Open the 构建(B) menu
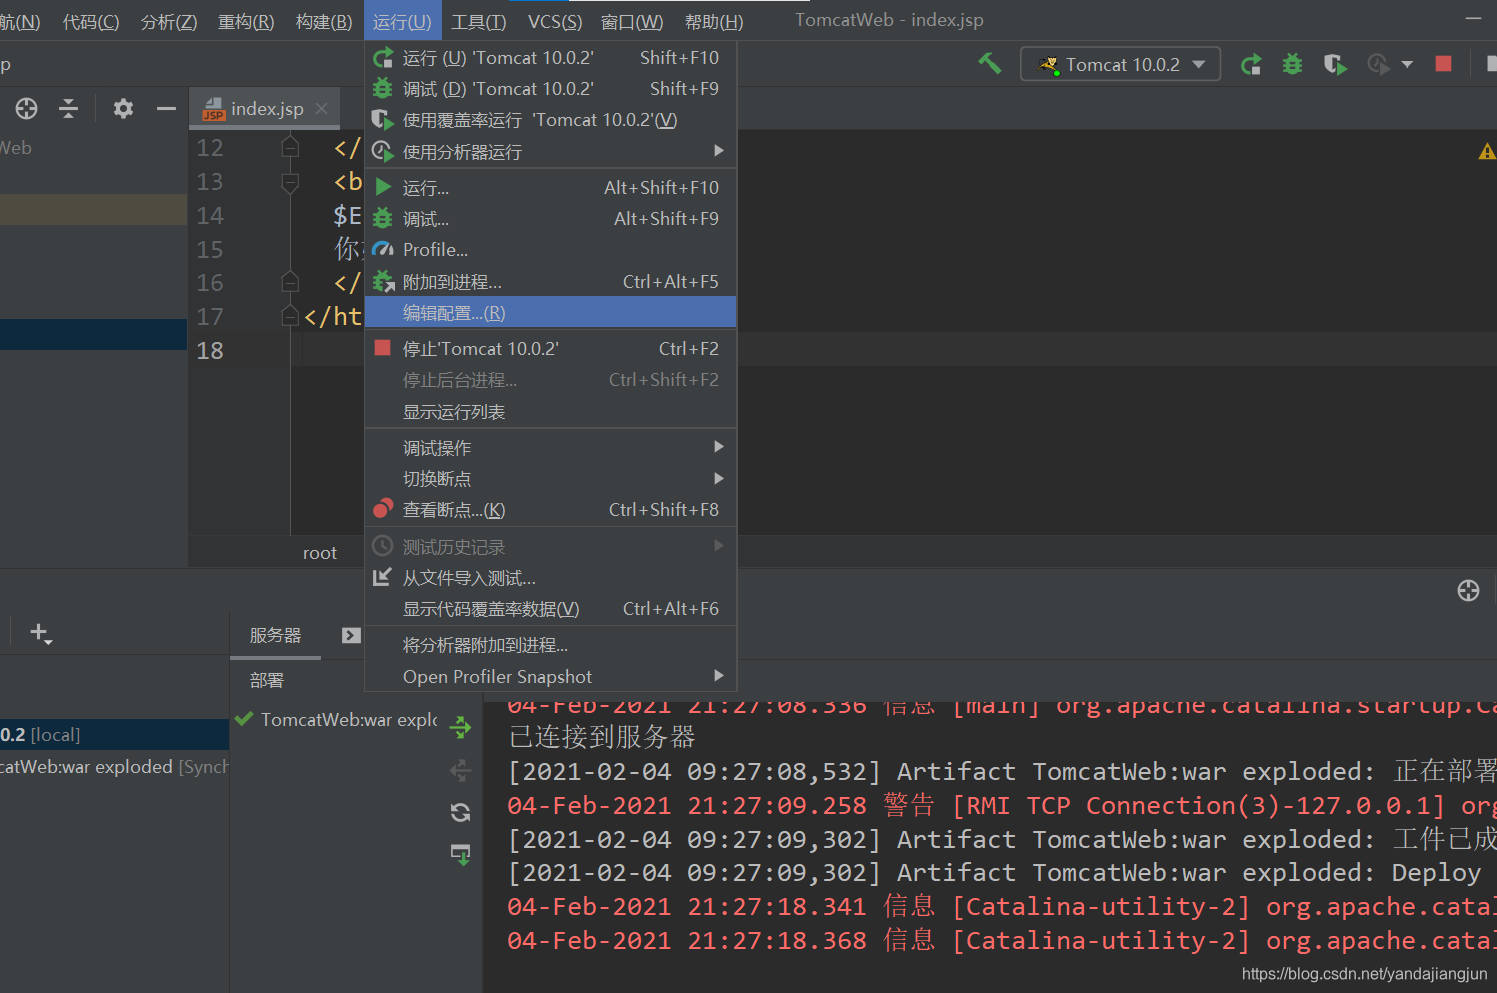 pyautogui.click(x=324, y=21)
